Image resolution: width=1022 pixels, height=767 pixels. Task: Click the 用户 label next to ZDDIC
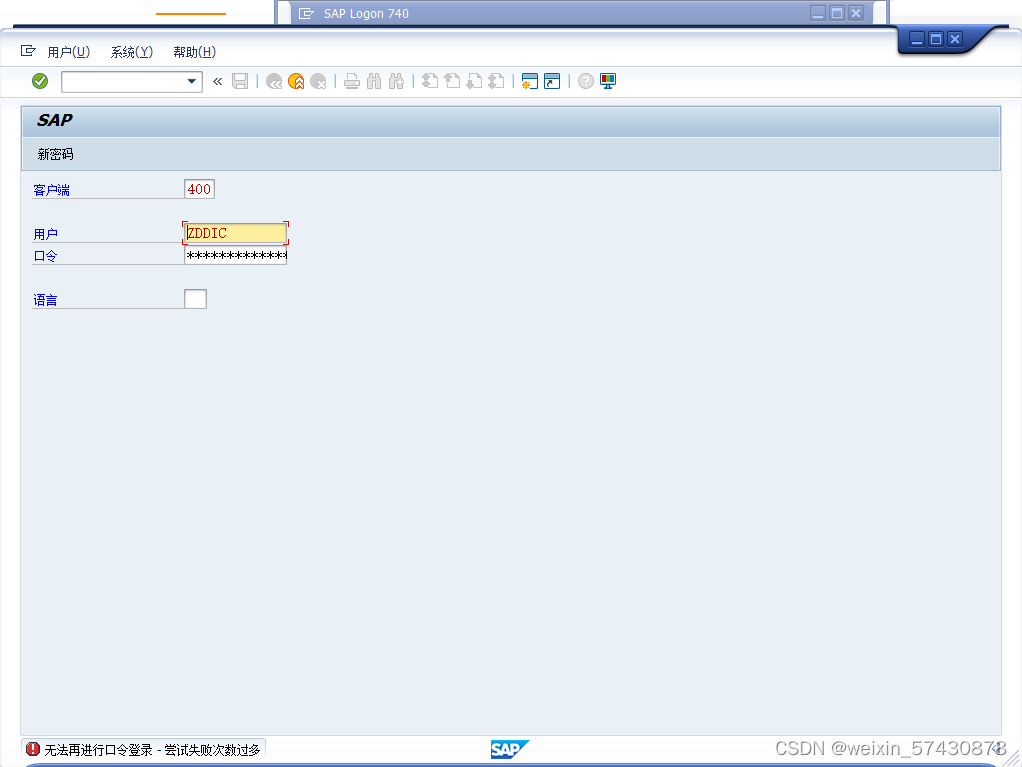46,235
